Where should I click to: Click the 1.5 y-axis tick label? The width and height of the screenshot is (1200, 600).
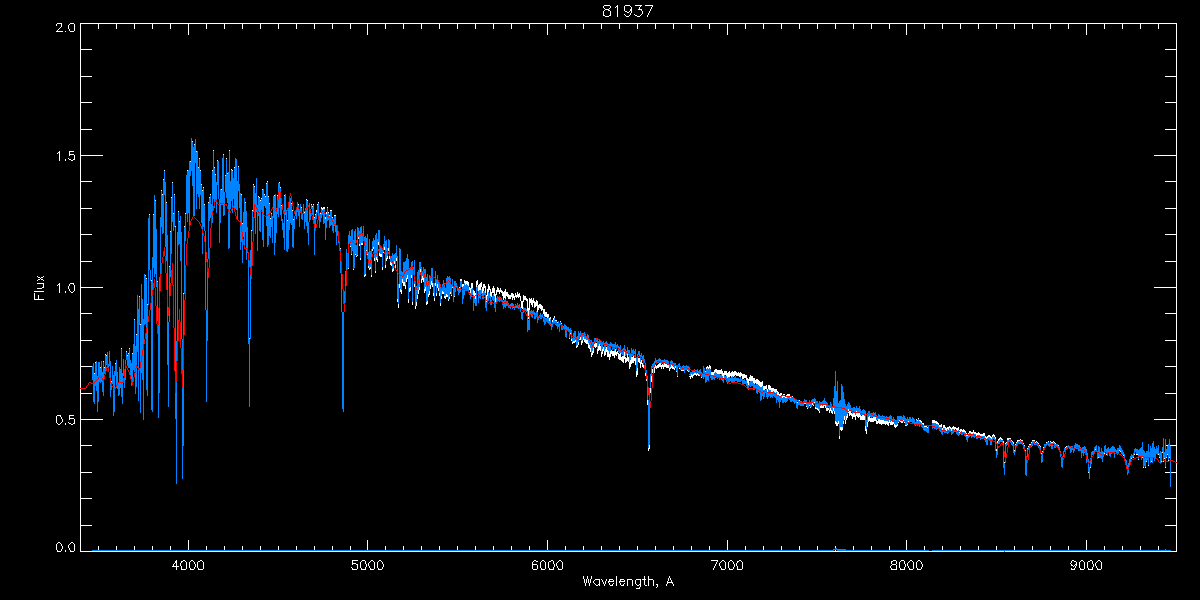66,156
